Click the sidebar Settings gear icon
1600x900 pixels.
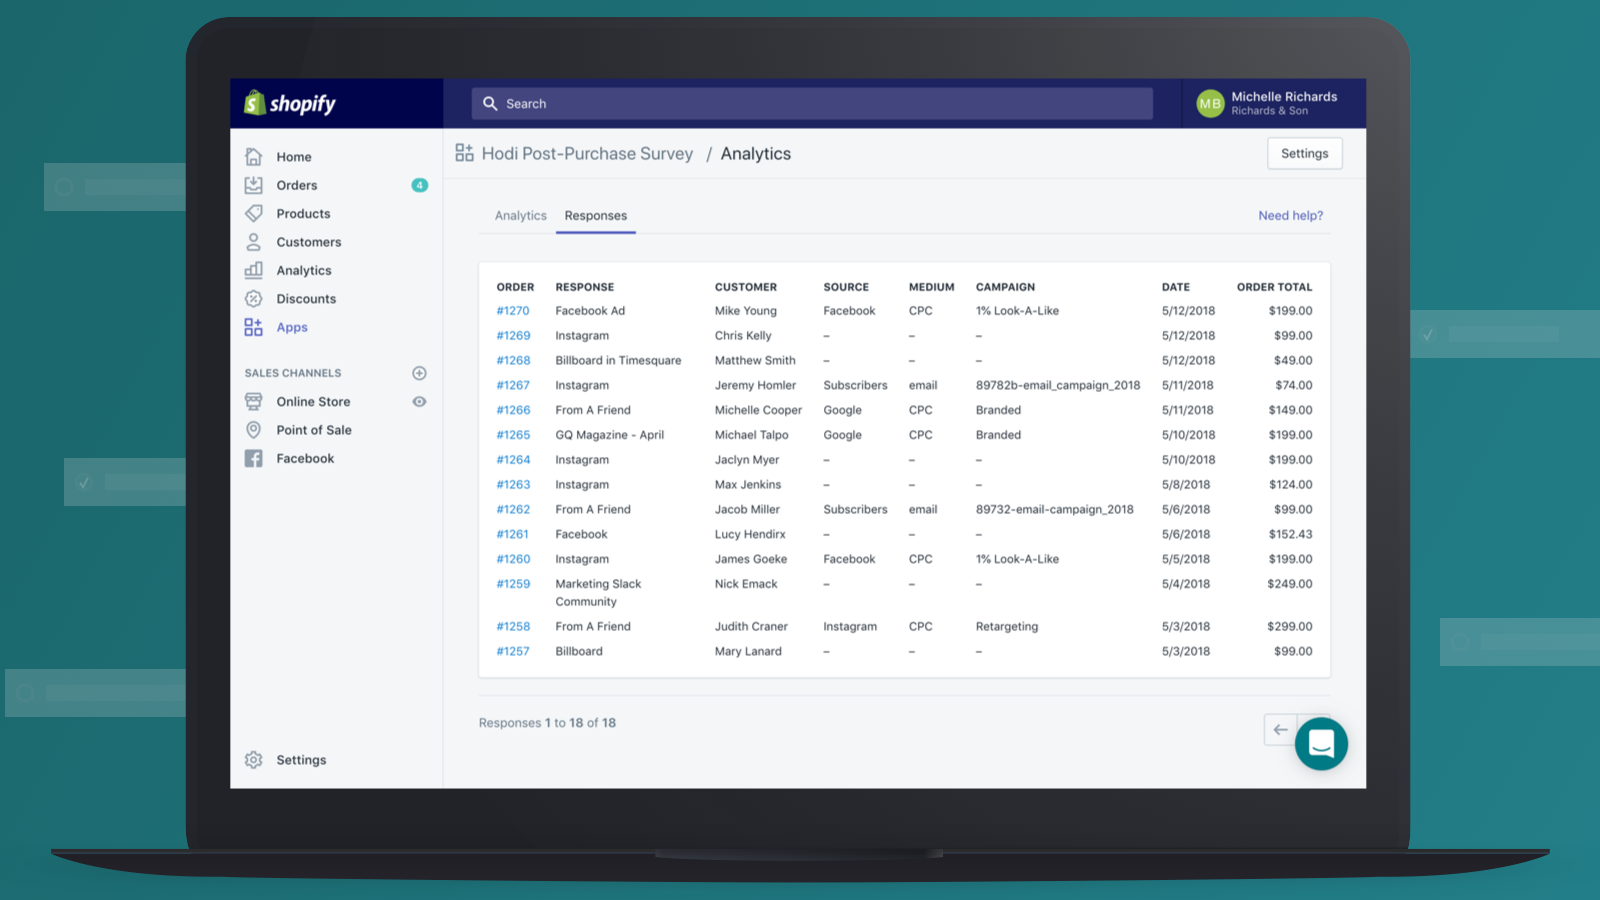click(x=254, y=760)
